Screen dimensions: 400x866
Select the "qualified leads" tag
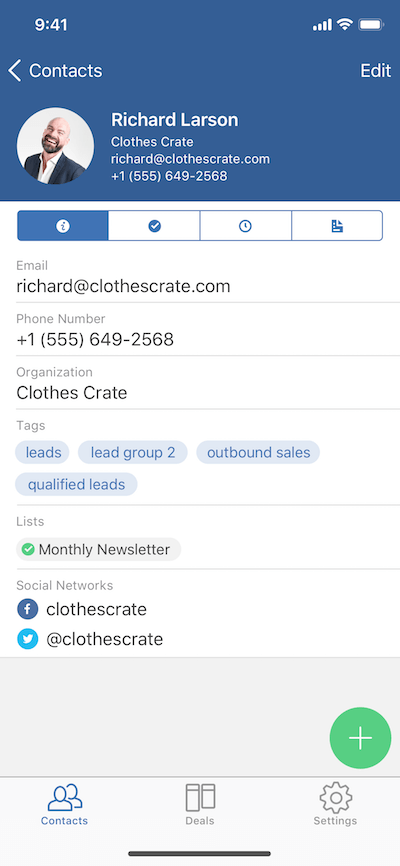pyautogui.click(x=76, y=484)
